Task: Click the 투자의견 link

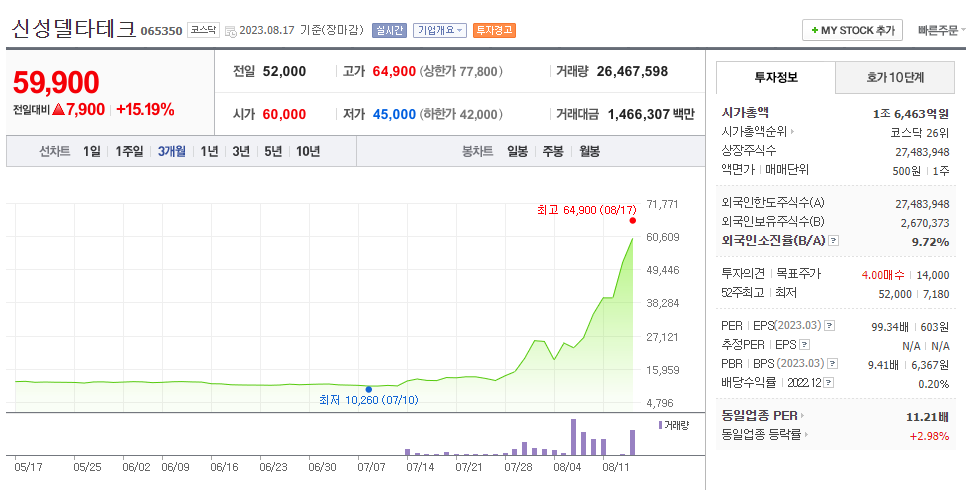Action: coord(743,274)
